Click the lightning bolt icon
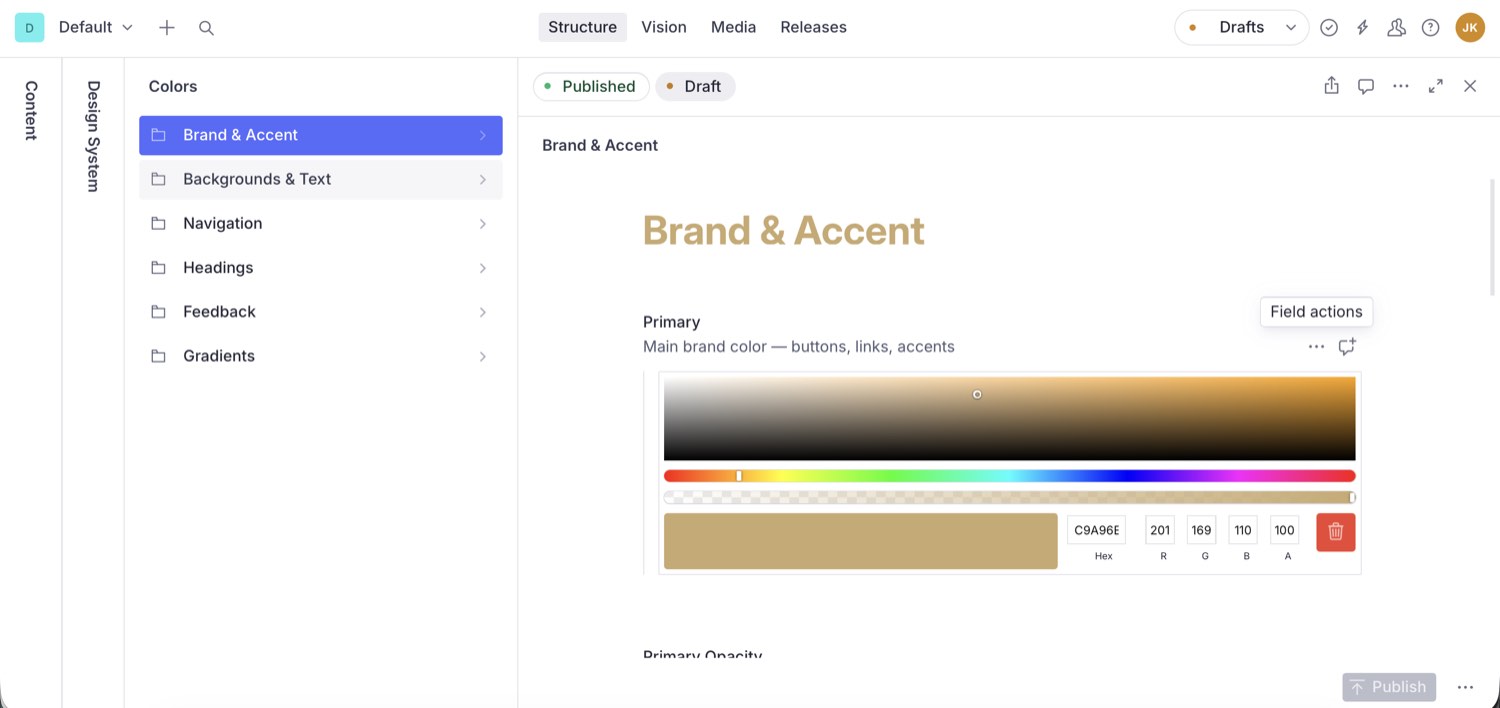1500x708 pixels. click(x=1362, y=28)
